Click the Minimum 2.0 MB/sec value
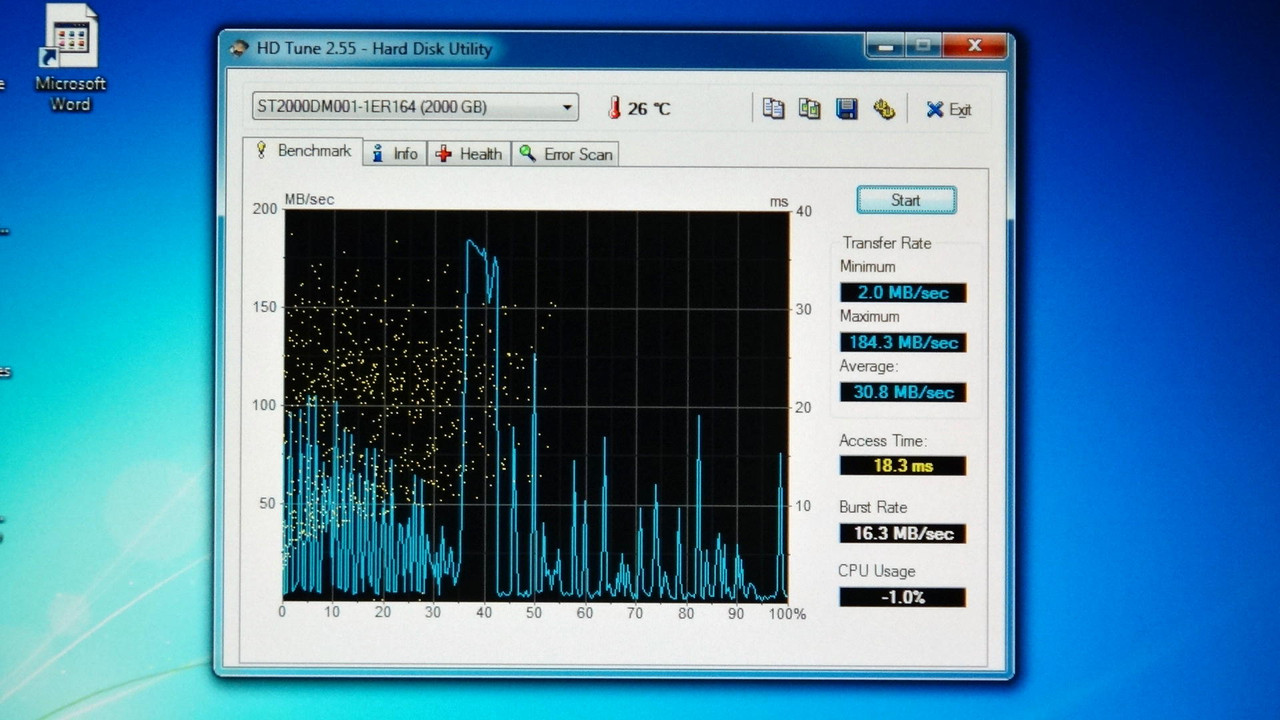Screen dimensions: 1280x720 pyautogui.click(x=903, y=293)
